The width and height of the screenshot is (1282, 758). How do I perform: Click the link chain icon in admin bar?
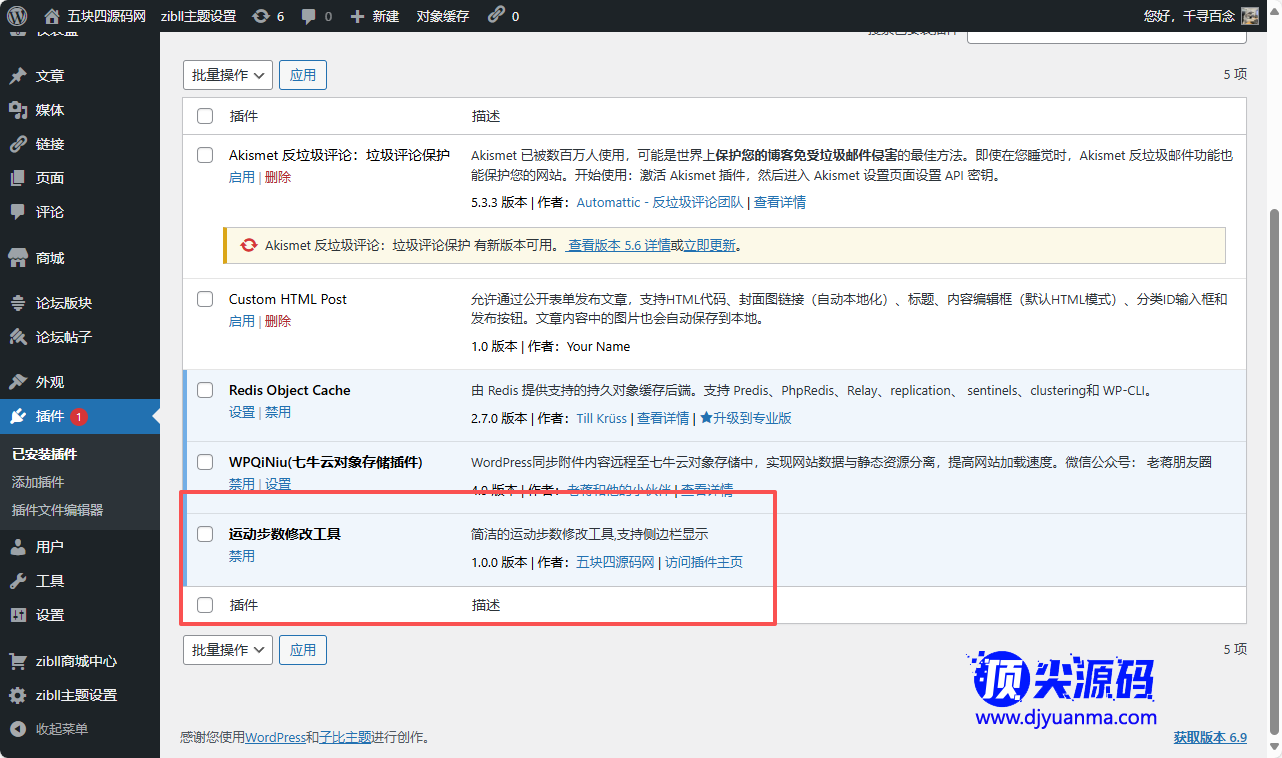(x=496, y=16)
